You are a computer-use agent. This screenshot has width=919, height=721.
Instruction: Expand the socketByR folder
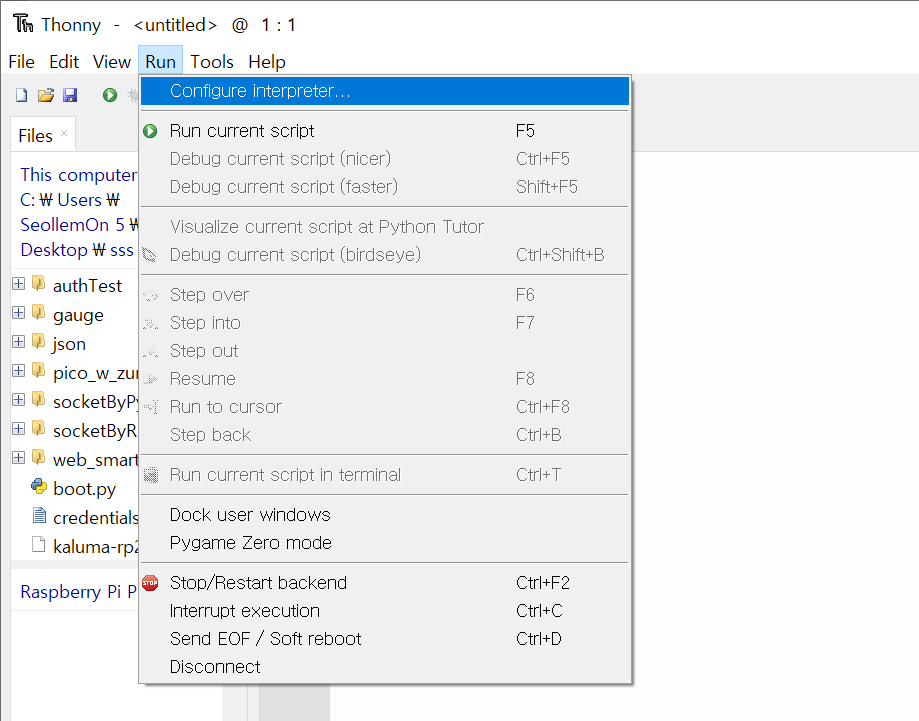pos(19,428)
